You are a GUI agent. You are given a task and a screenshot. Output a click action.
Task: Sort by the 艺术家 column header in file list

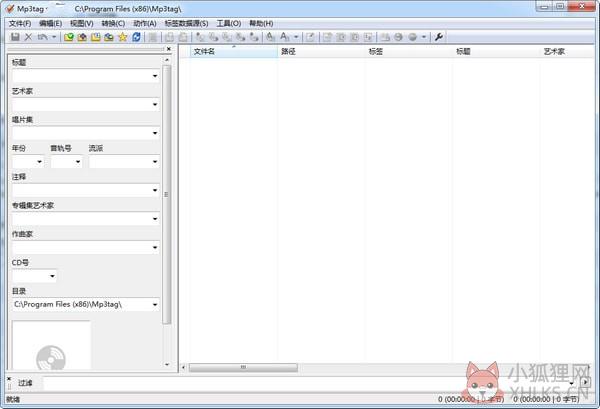[567, 51]
